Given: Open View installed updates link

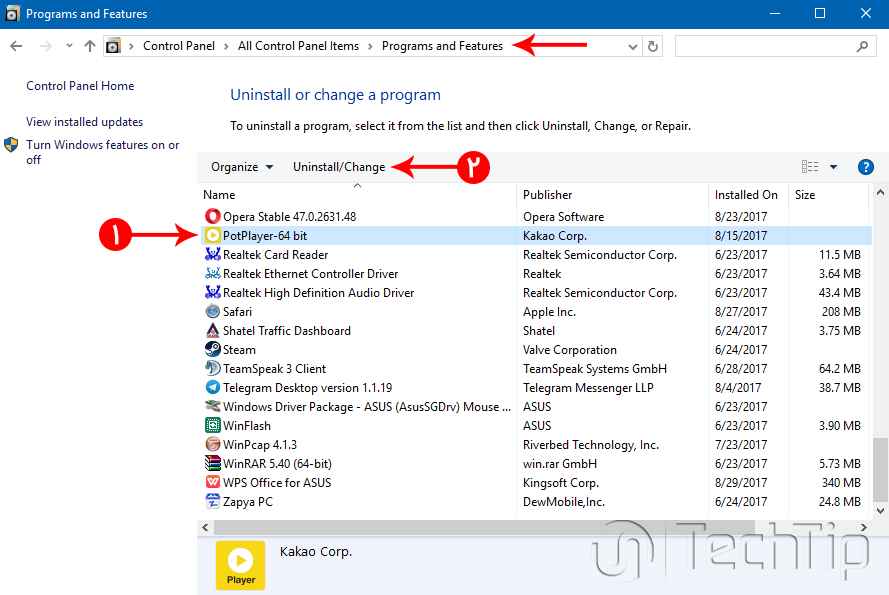Looking at the screenshot, I should [x=84, y=122].
